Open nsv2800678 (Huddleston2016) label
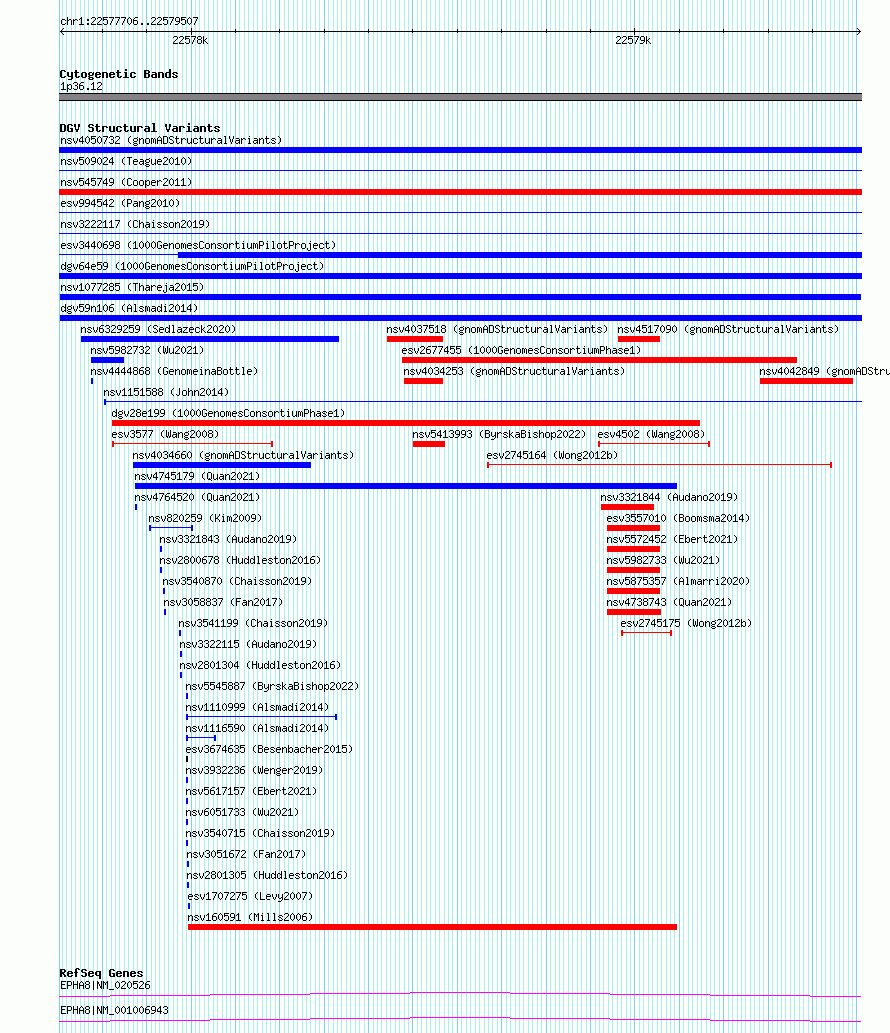The height and width of the screenshot is (1033, 890). tap(240, 561)
